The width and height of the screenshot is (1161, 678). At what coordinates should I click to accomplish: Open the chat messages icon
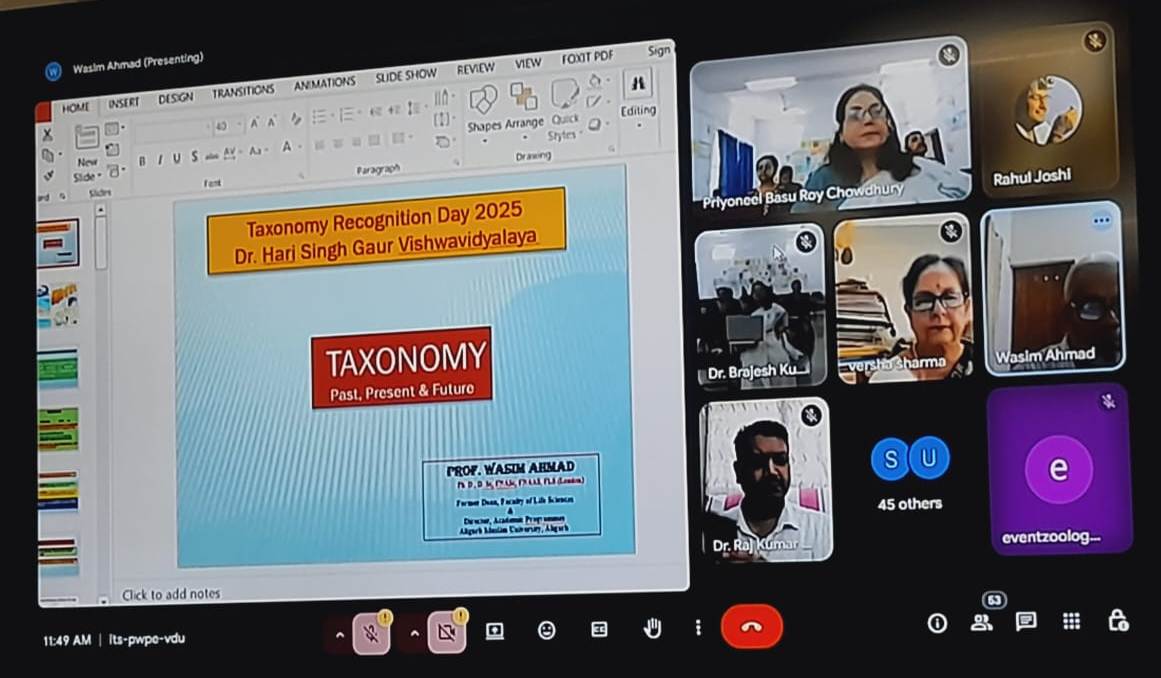(x=1025, y=622)
